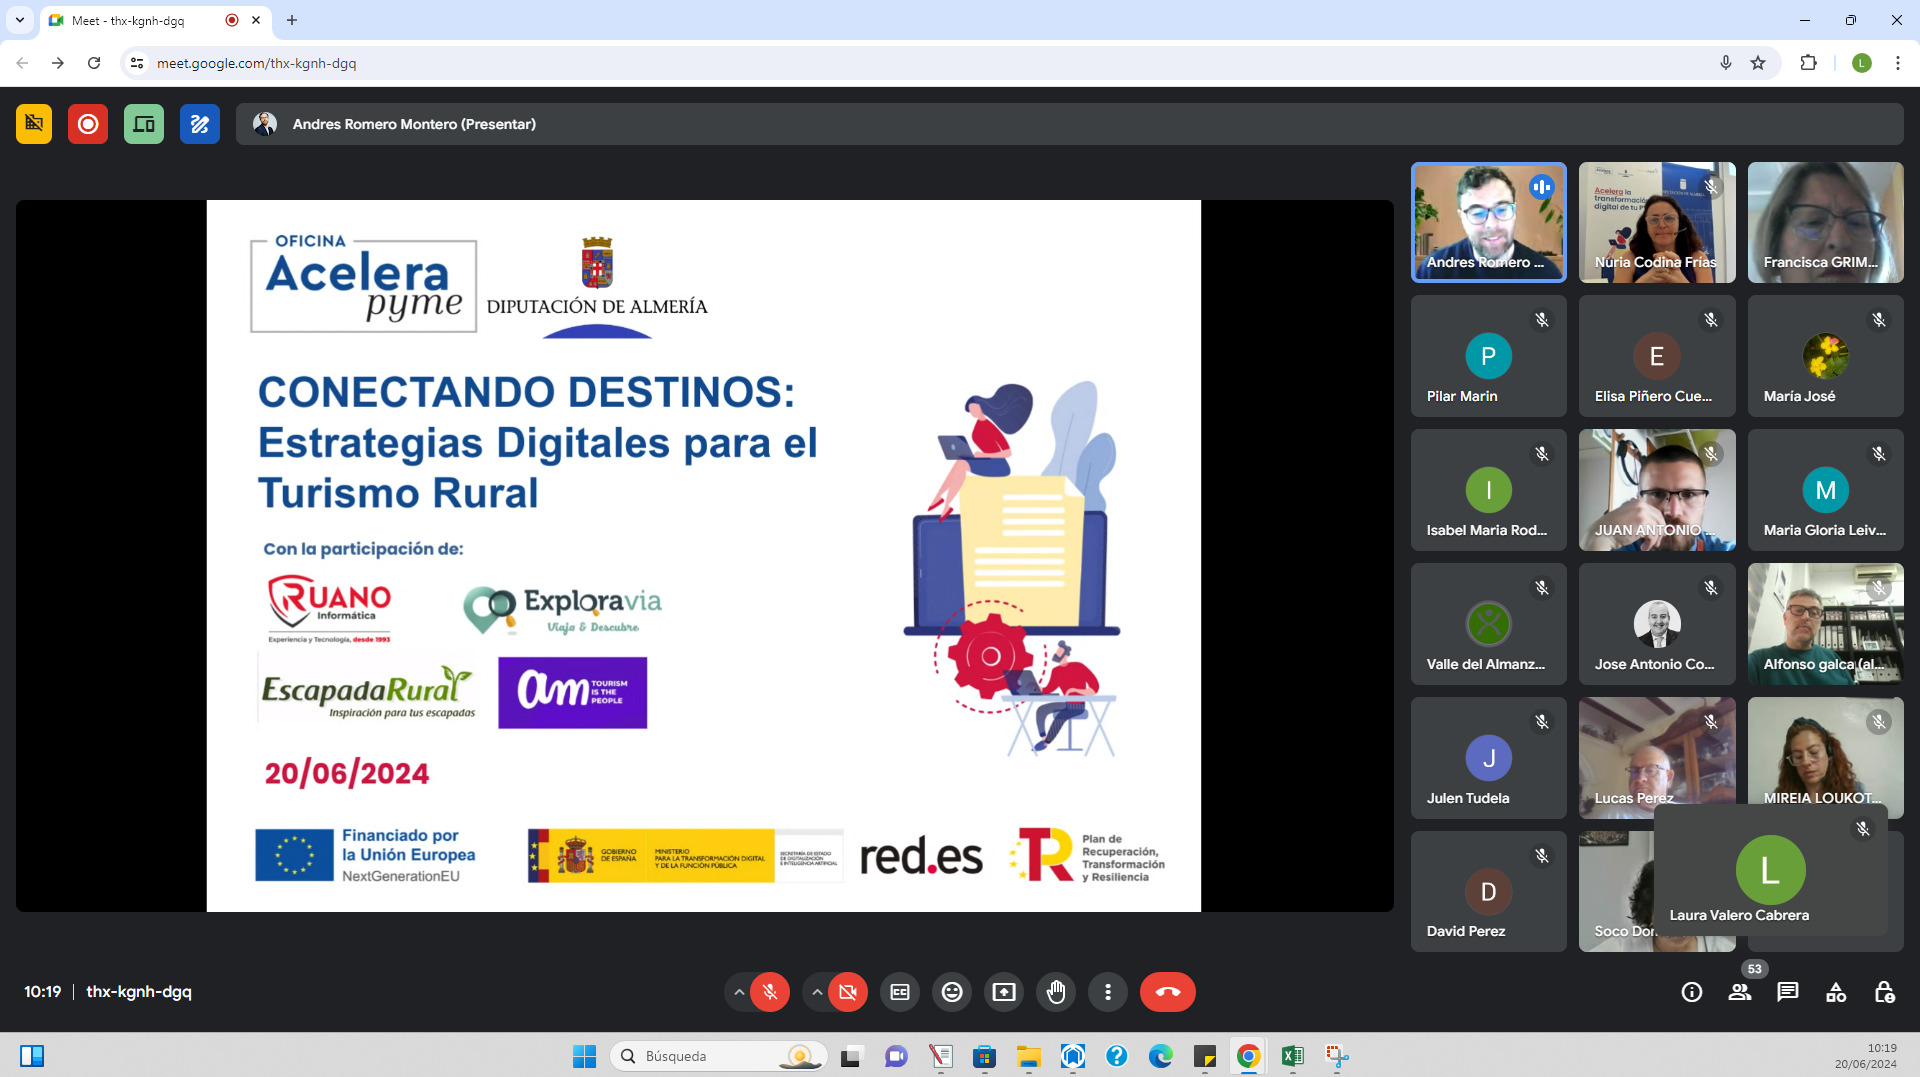Select Julen Tudela participant tile
Screen dimensions: 1920x1077
[x=1489, y=758]
